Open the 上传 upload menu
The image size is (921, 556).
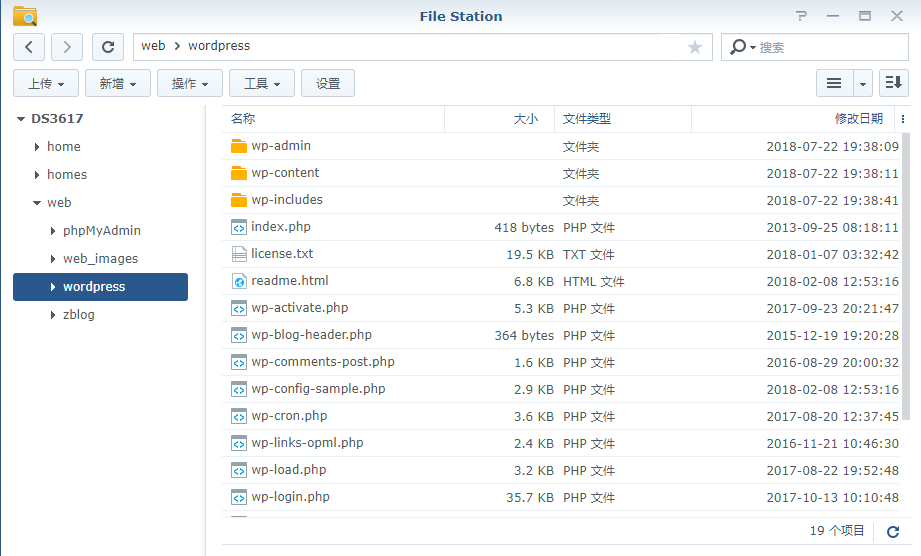tap(46, 84)
